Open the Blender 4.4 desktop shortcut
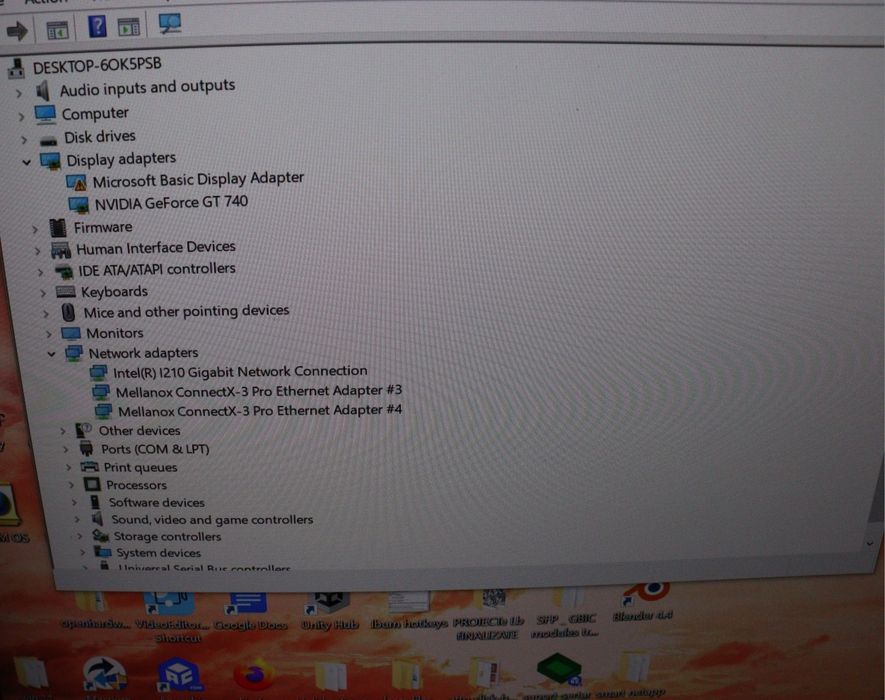This screenshot has width=885, height=700. pyautogui.click(x=643, y=602)
